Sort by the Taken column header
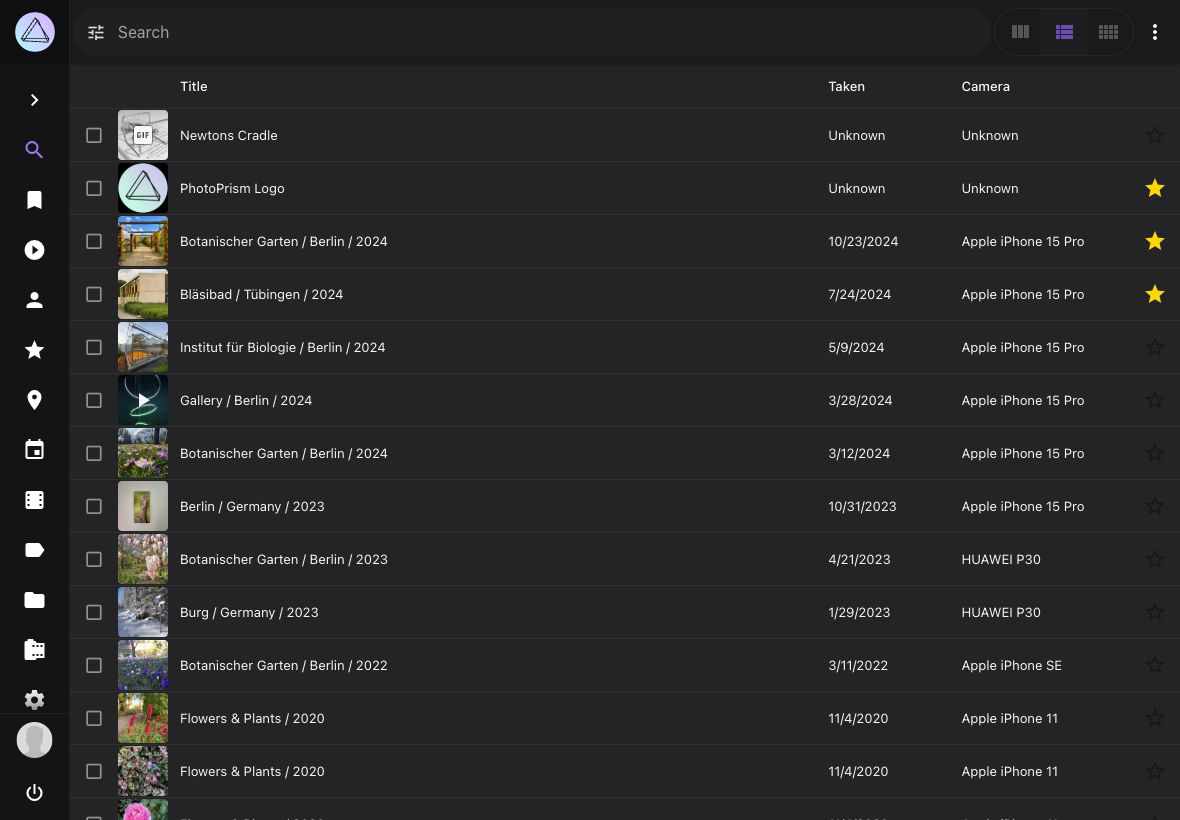1180x820 pixels. point(846,87)
